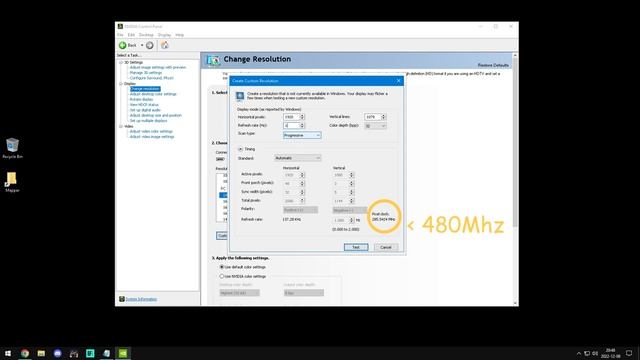
Task: Click the vertical Active pixels spinner
Action: point(351,175)
